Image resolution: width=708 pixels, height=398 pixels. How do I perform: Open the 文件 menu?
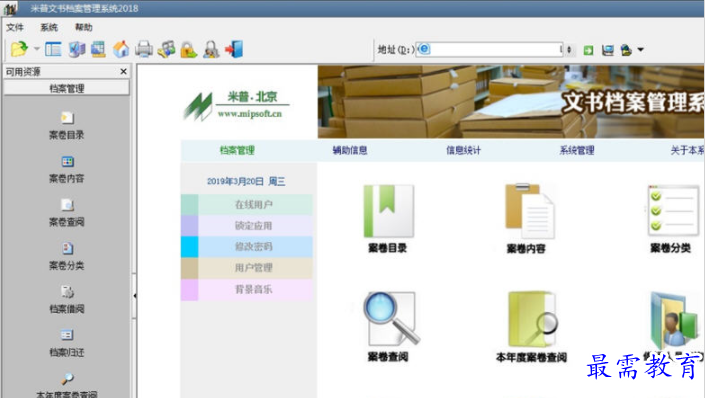(x=15, y=28)
